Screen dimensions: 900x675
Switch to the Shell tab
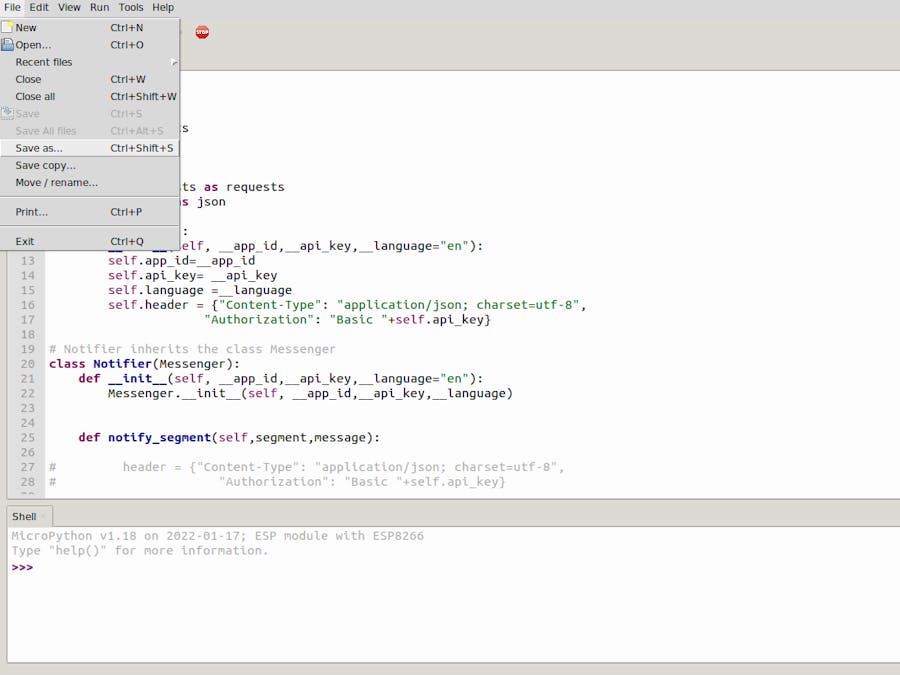(x=24, y=517)
